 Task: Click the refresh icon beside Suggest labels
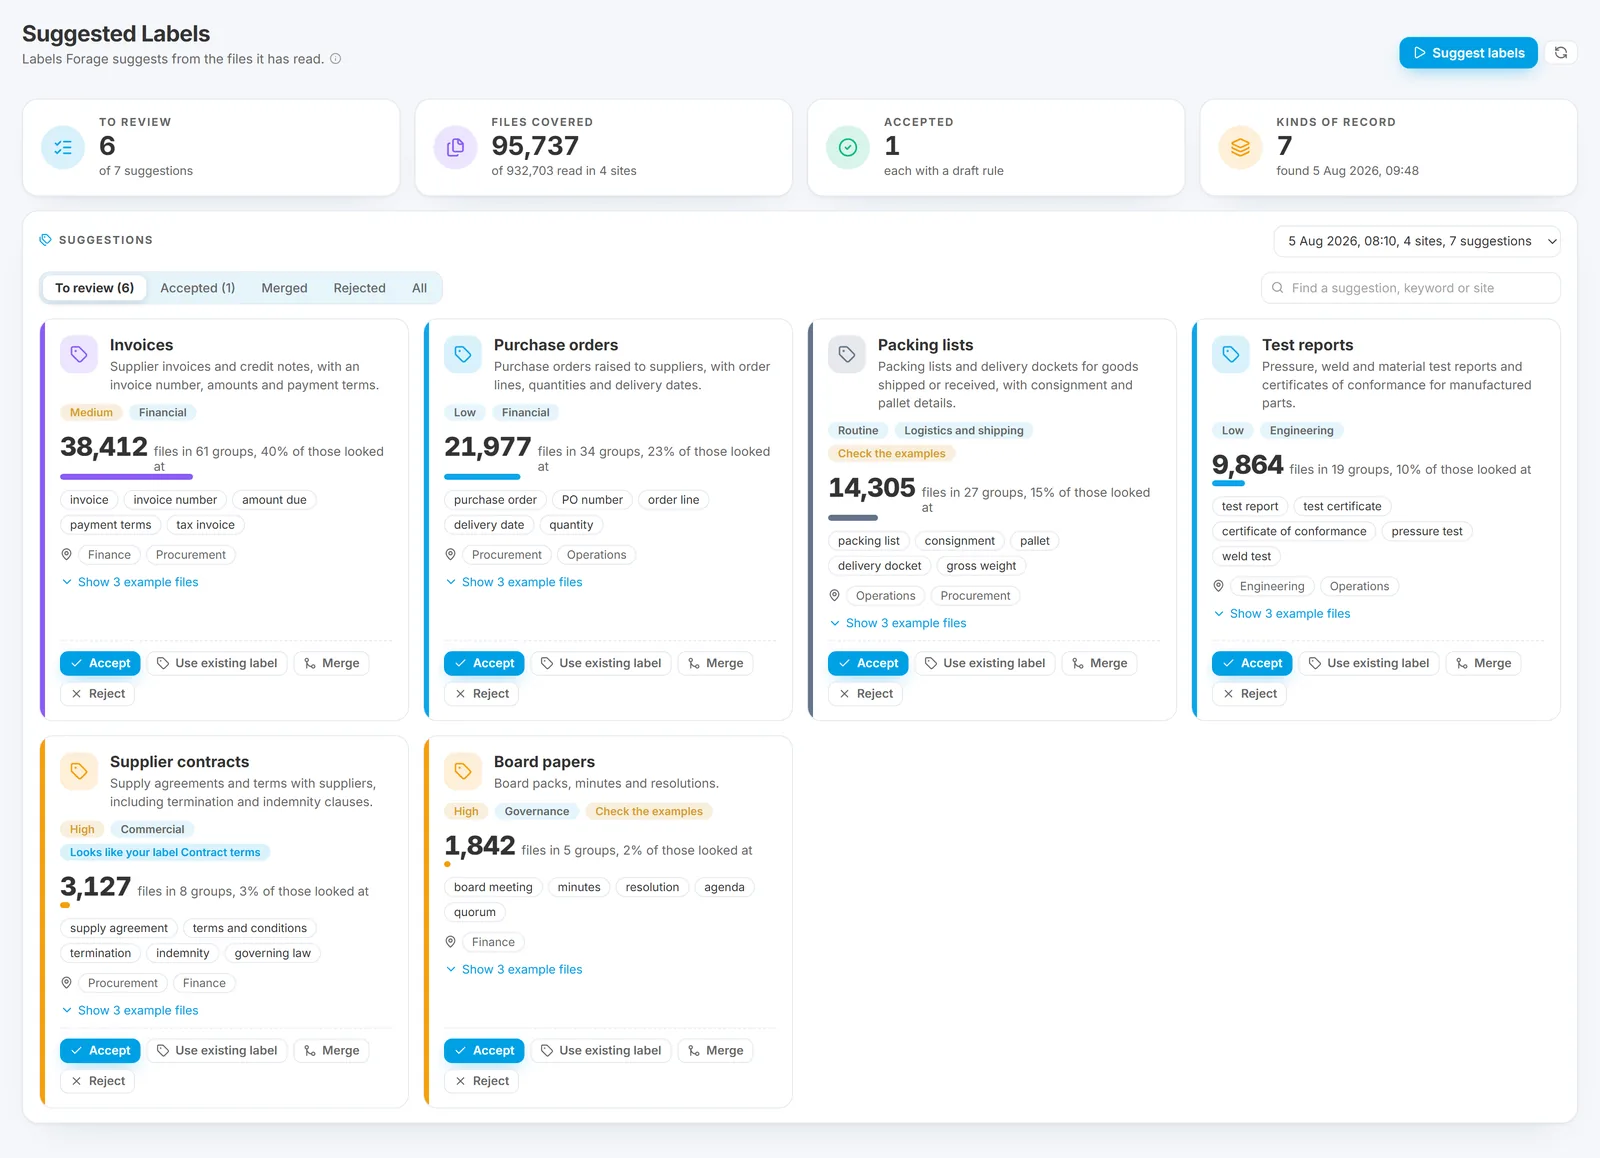point(1561,53)
